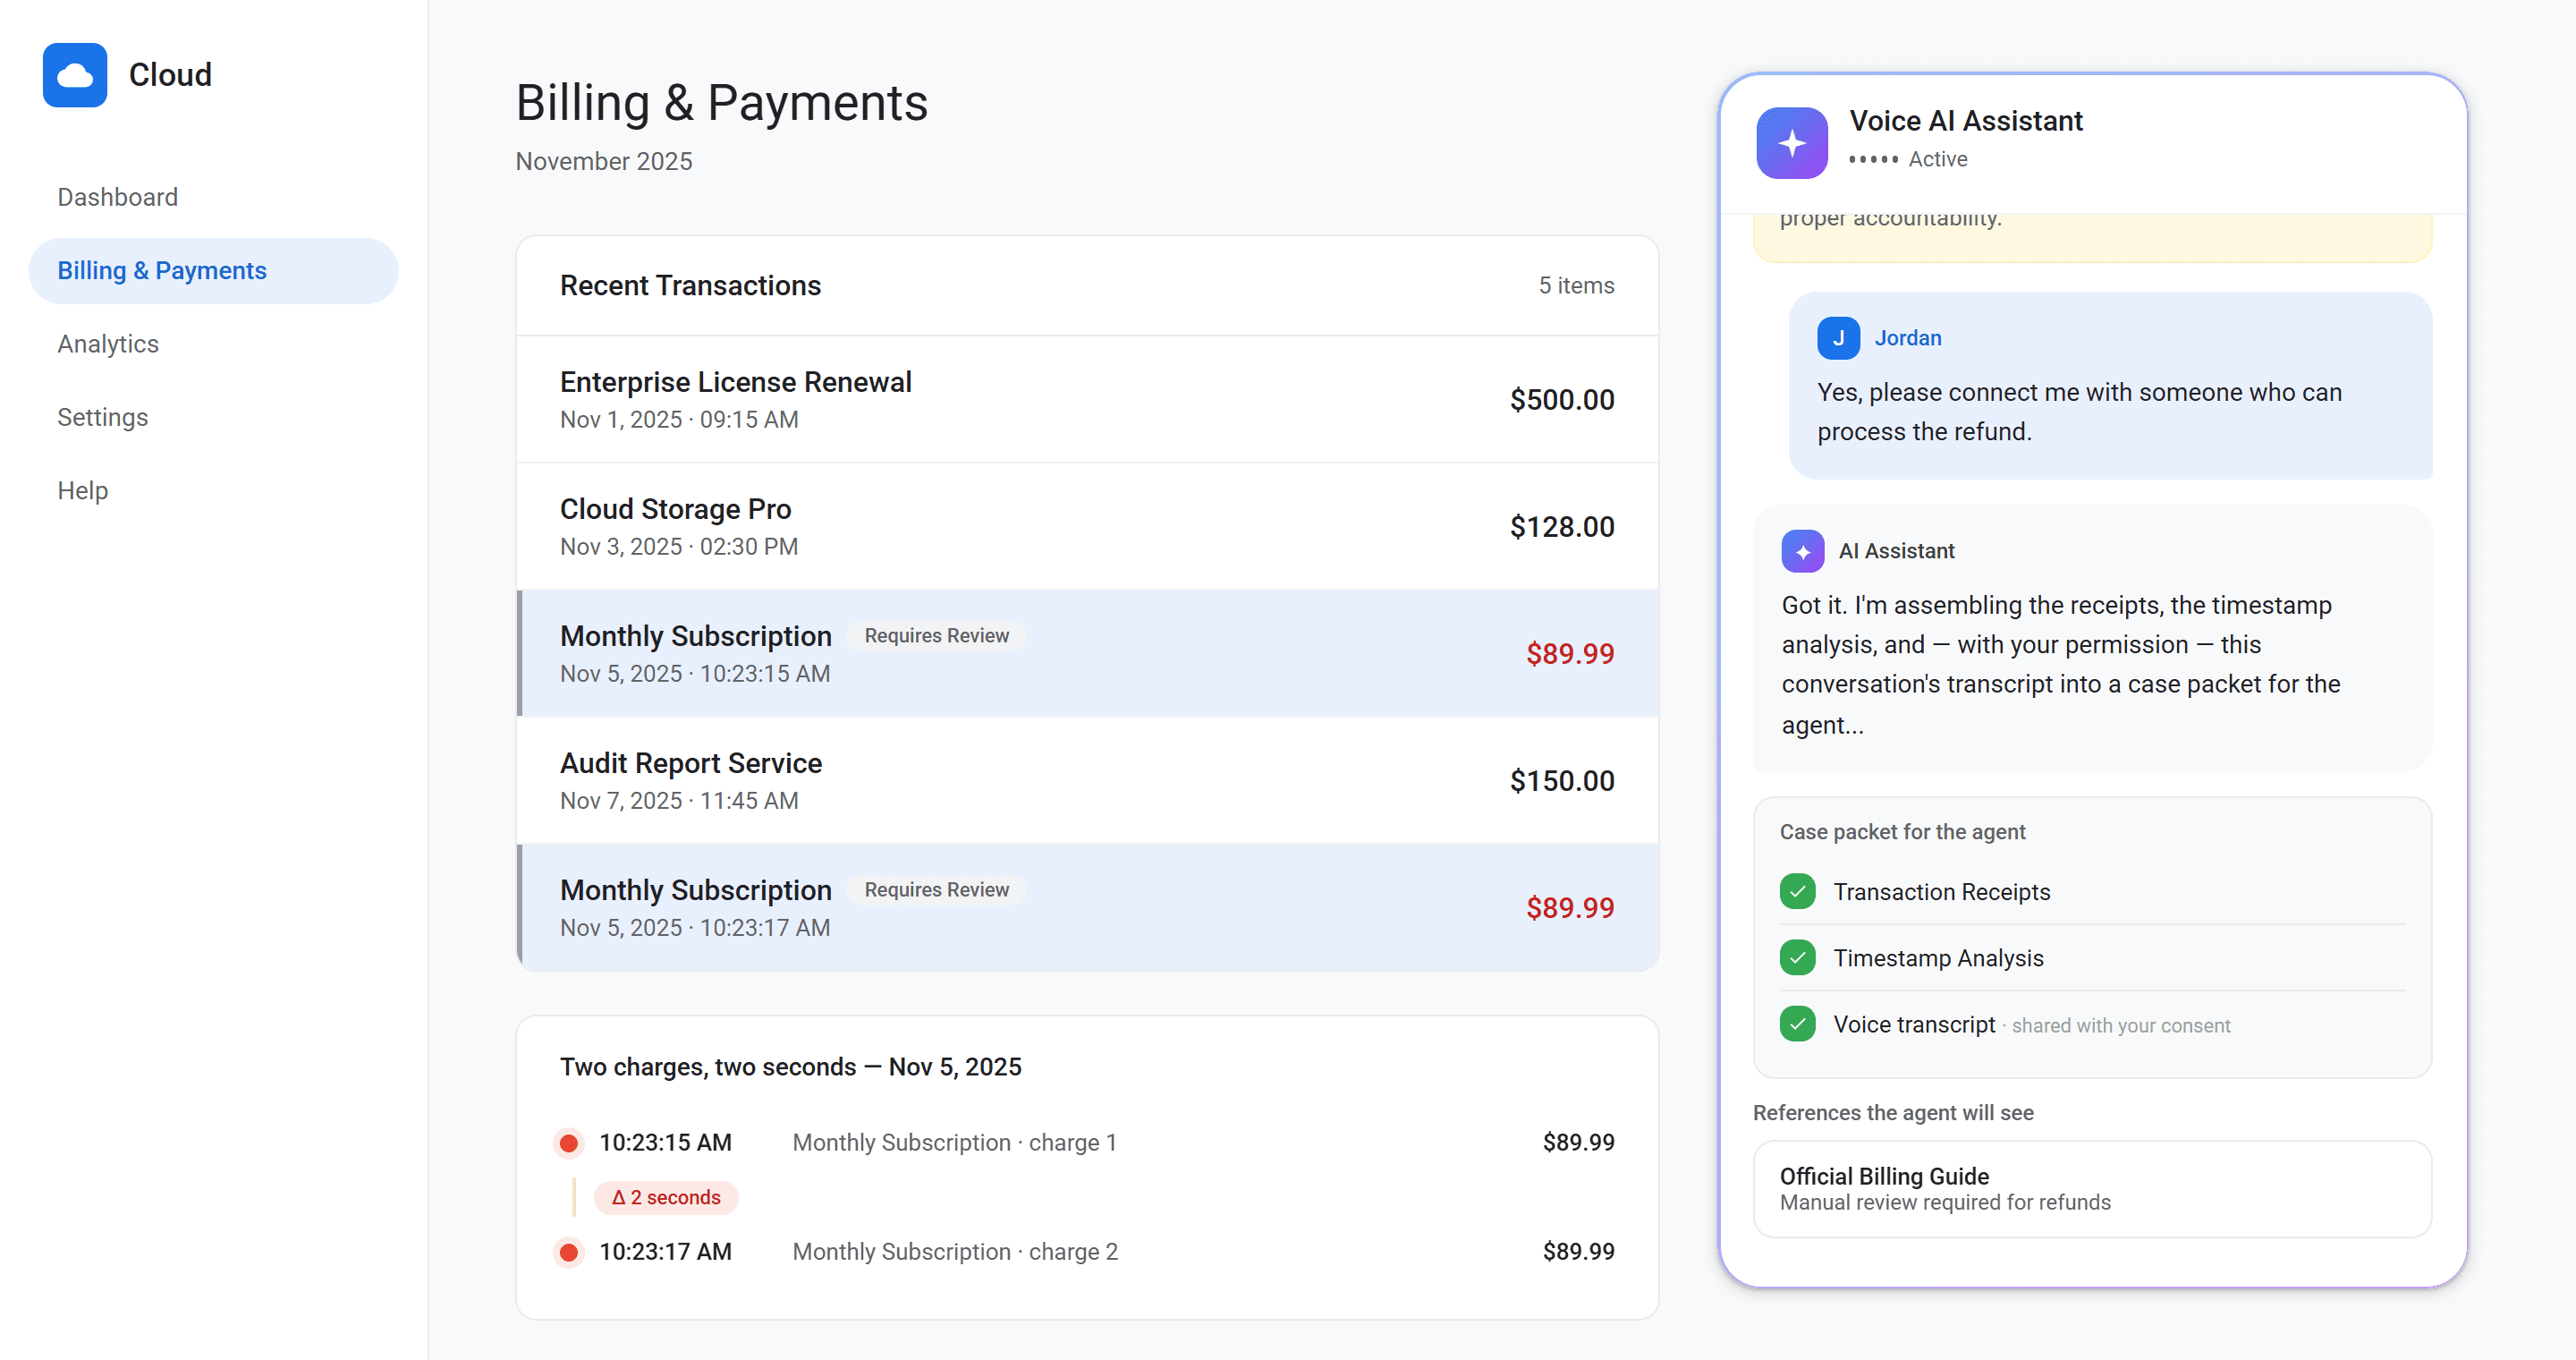Screen dimensions: 2576x1360
Task: Click the 'Case packet for the agent' heading
Action: tap(1902, 832)
